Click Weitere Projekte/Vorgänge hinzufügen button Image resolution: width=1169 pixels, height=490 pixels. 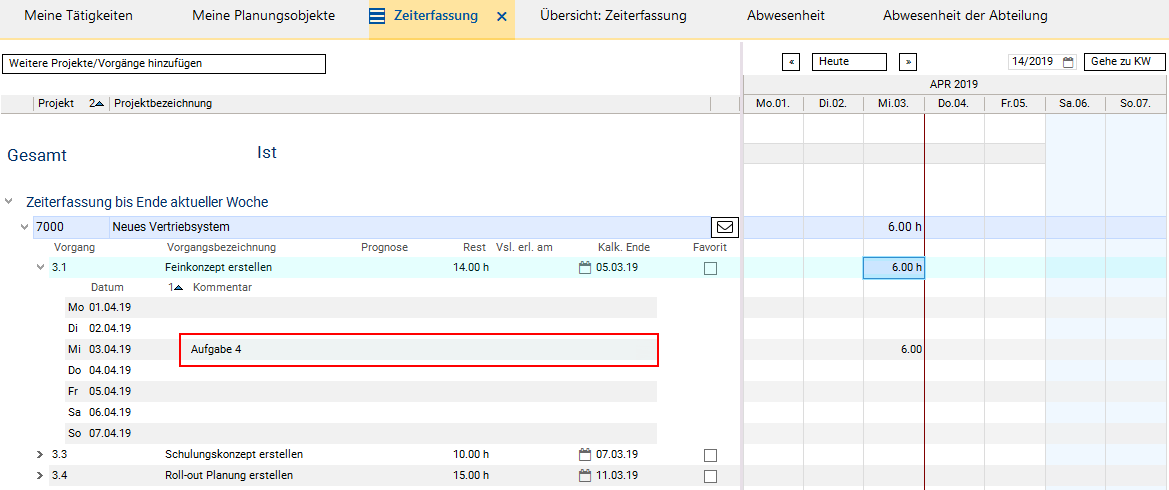(164, 63)
